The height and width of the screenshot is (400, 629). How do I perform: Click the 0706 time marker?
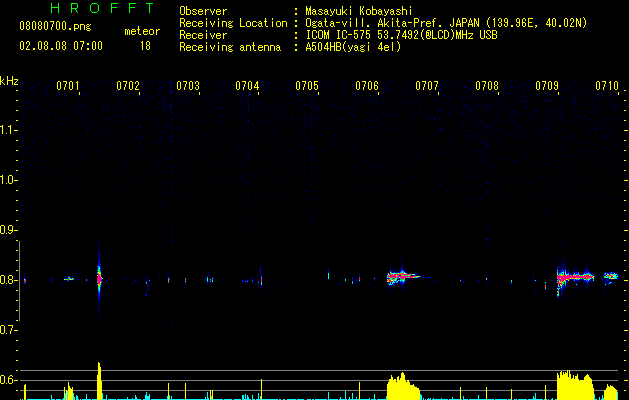[x=367, y=86]
